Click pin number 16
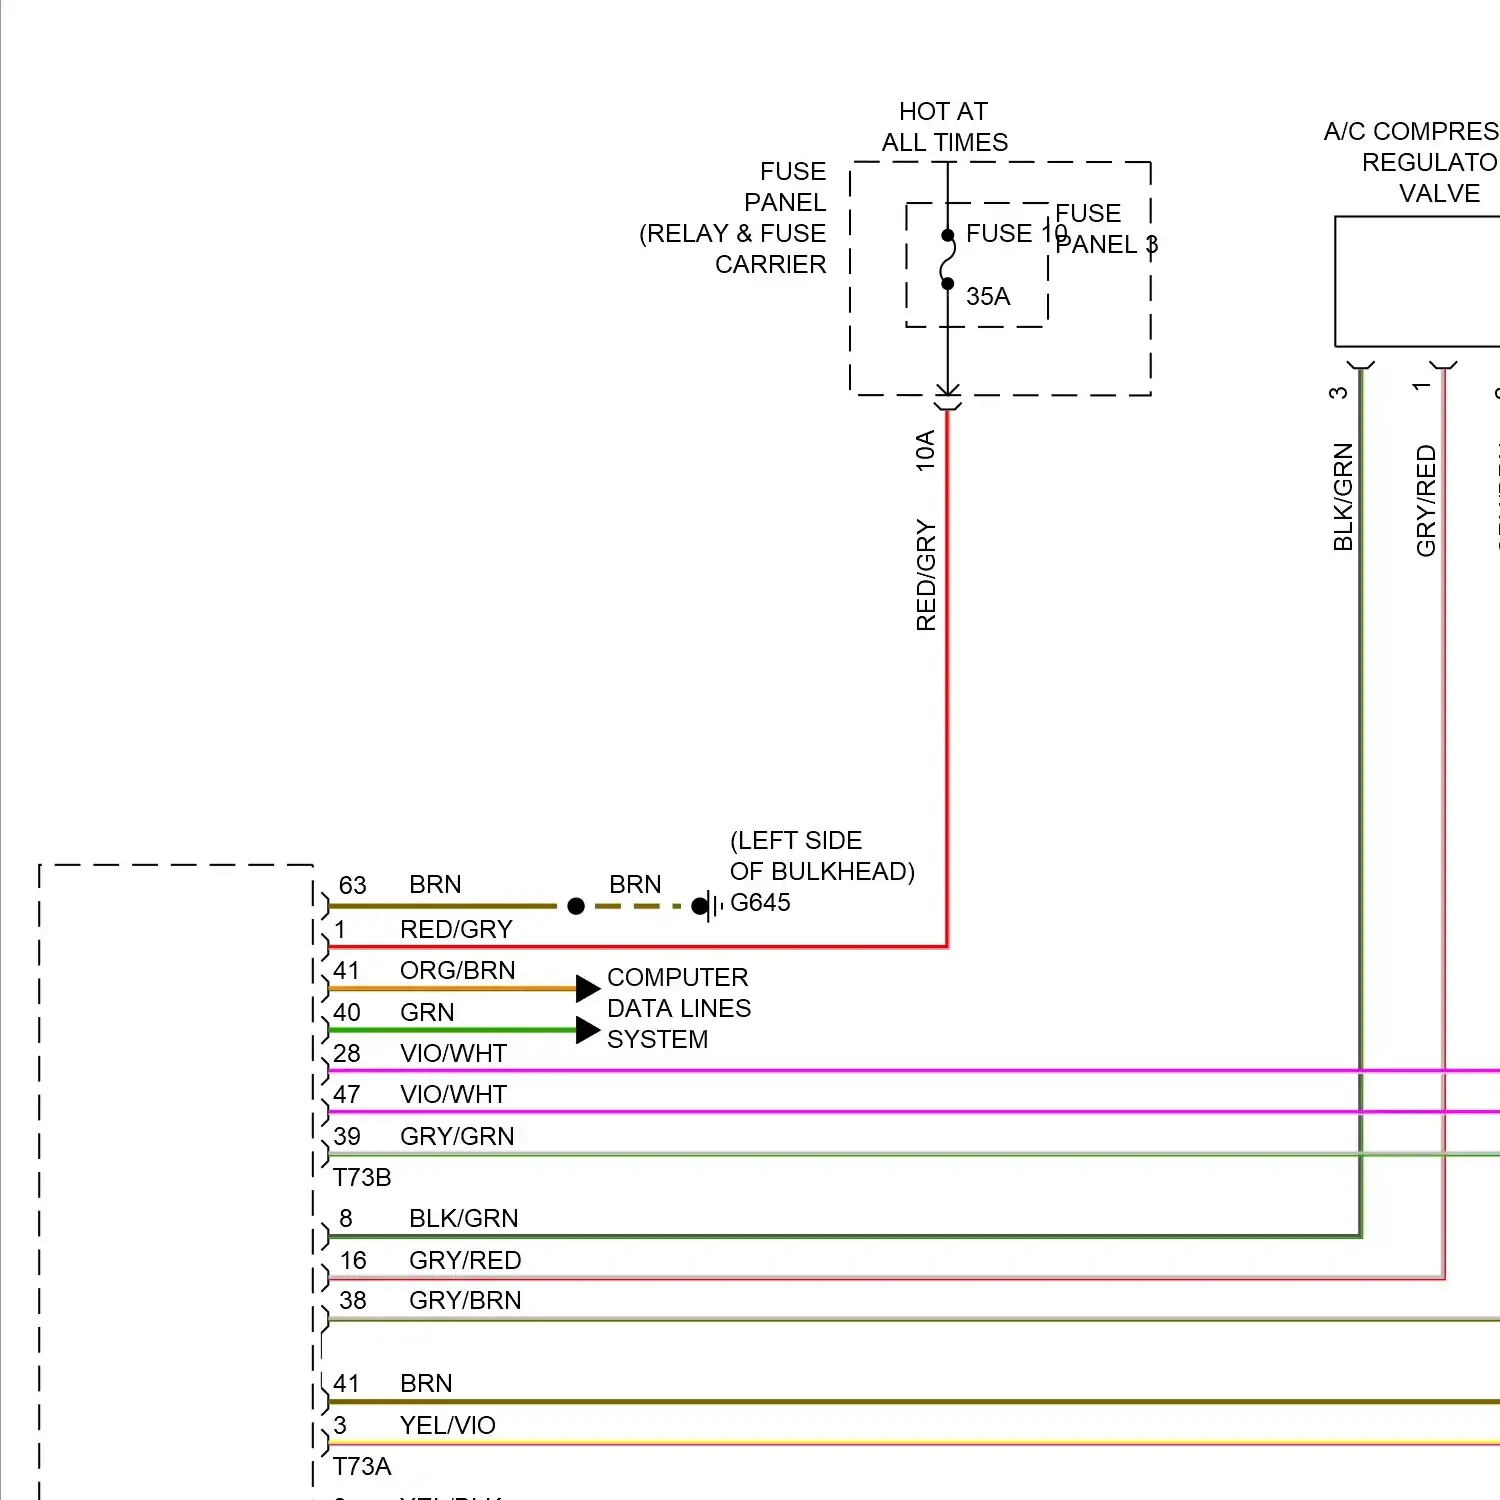This screenshot has width=1500, height=1500. 353,1261
